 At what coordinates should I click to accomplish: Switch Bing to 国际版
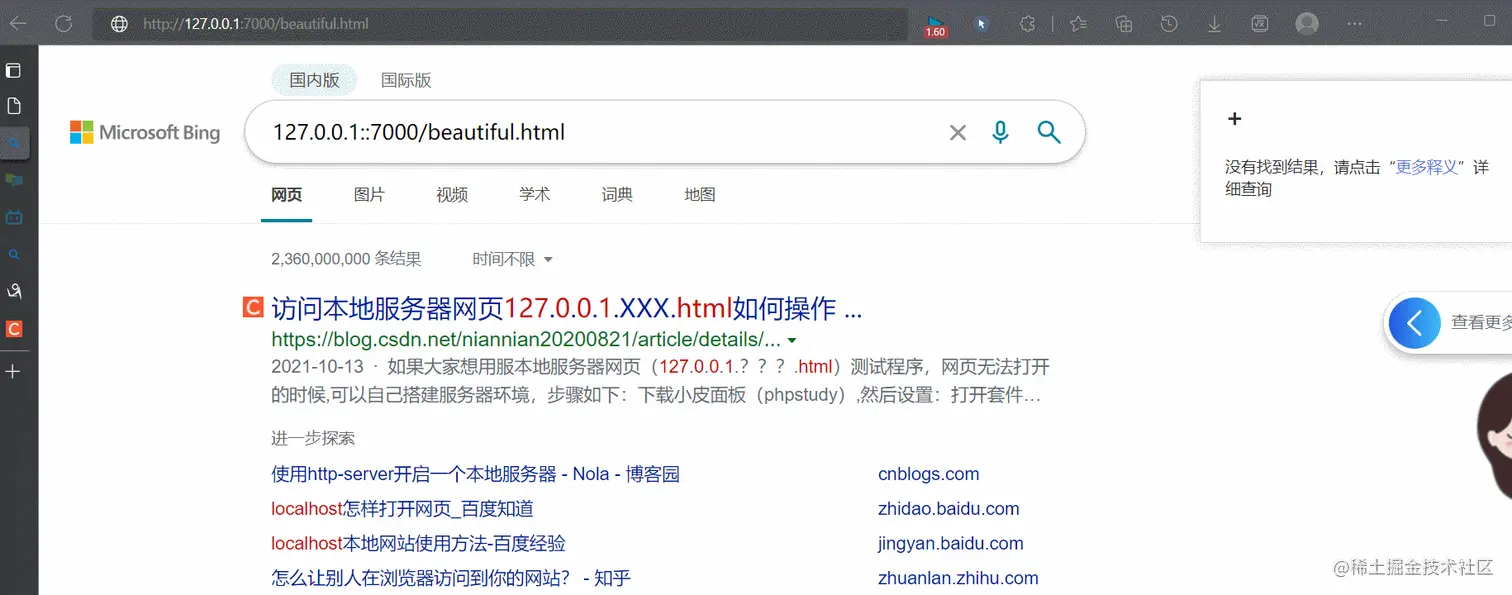click(406, 79)
